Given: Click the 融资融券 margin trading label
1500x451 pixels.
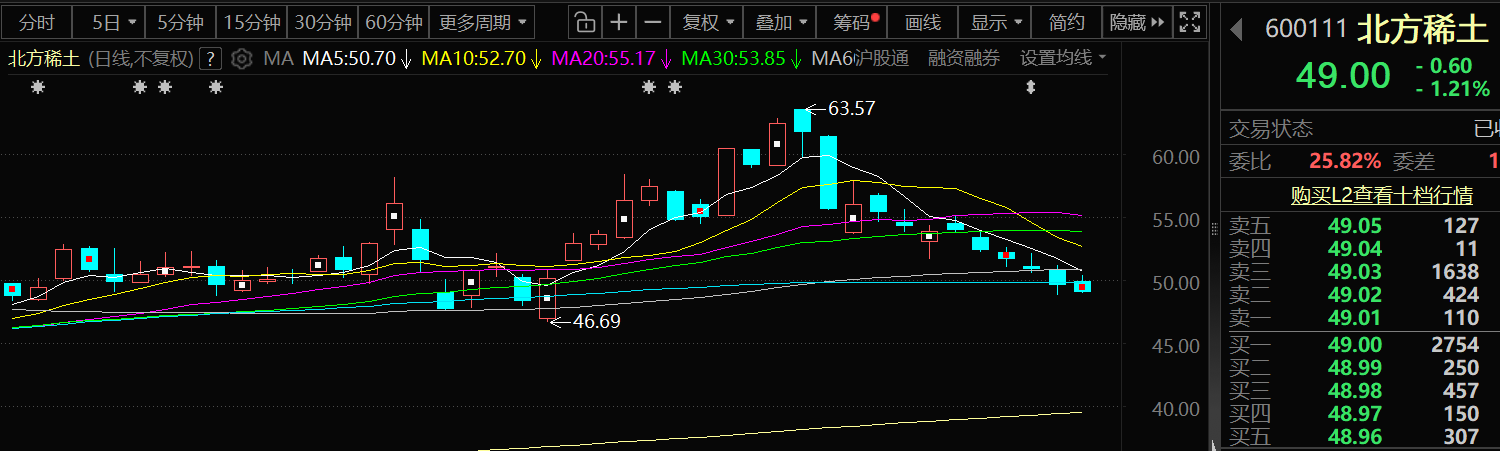Looking at the screenshot, I should click(x=963, y=59).
